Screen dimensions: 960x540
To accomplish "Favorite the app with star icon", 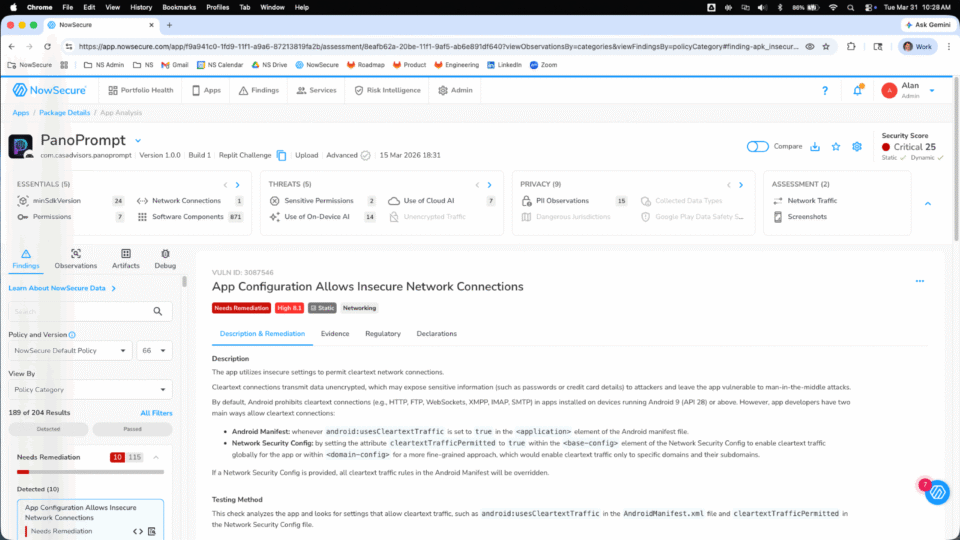I will pyautogui.click(x=836, y=147).
